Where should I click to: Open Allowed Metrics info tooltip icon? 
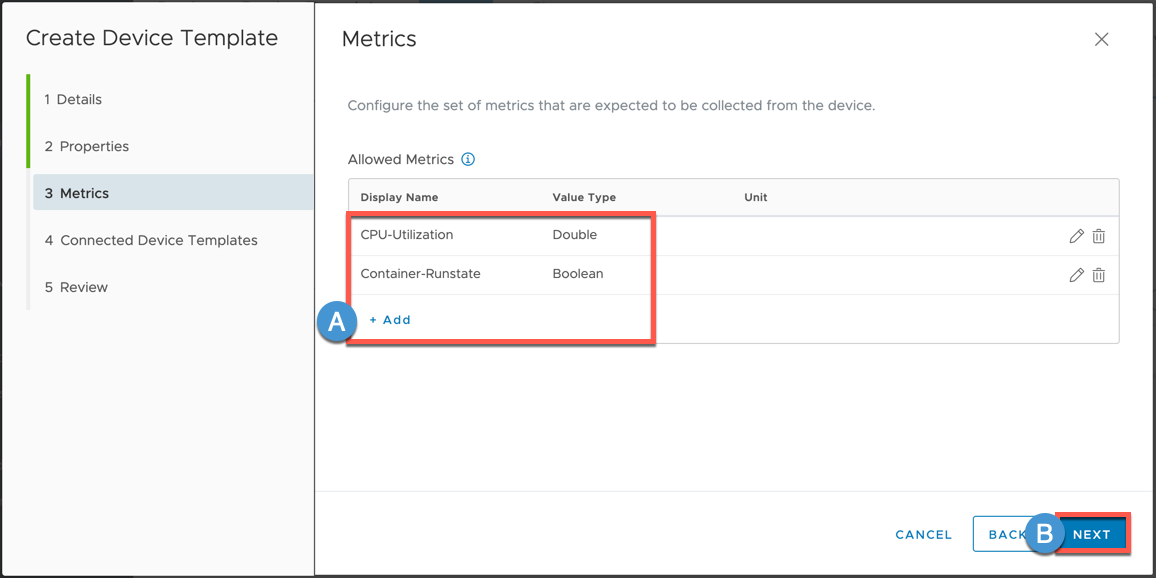tap(468, 159)
